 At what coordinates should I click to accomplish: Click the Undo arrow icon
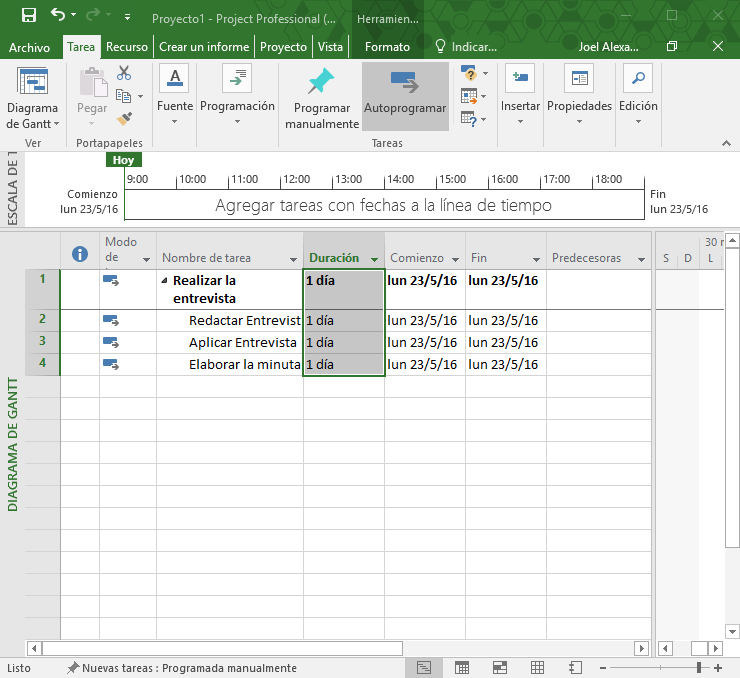[59, 16]
